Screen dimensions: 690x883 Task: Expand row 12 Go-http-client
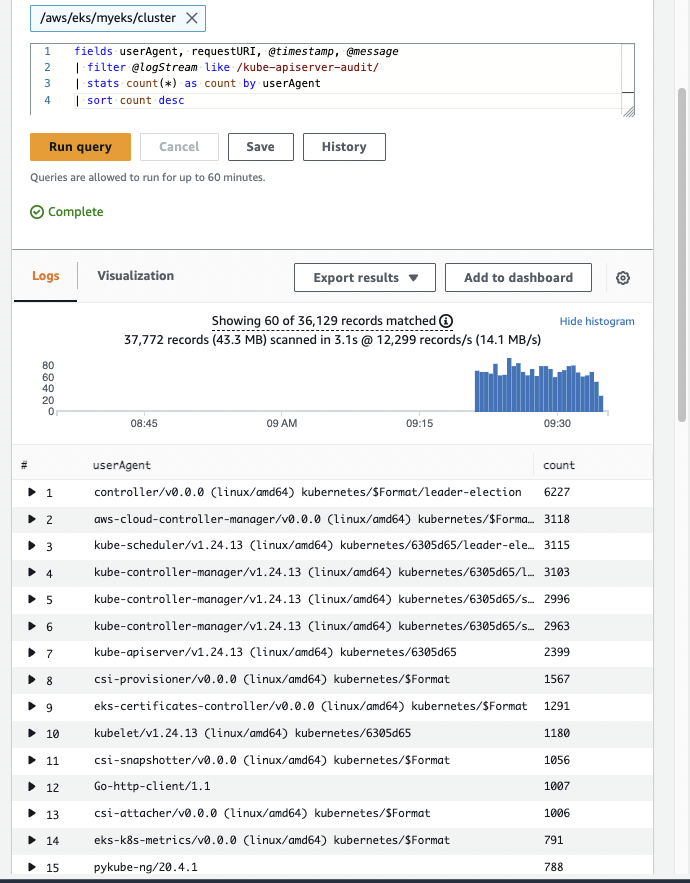click(x=32, y=787)
